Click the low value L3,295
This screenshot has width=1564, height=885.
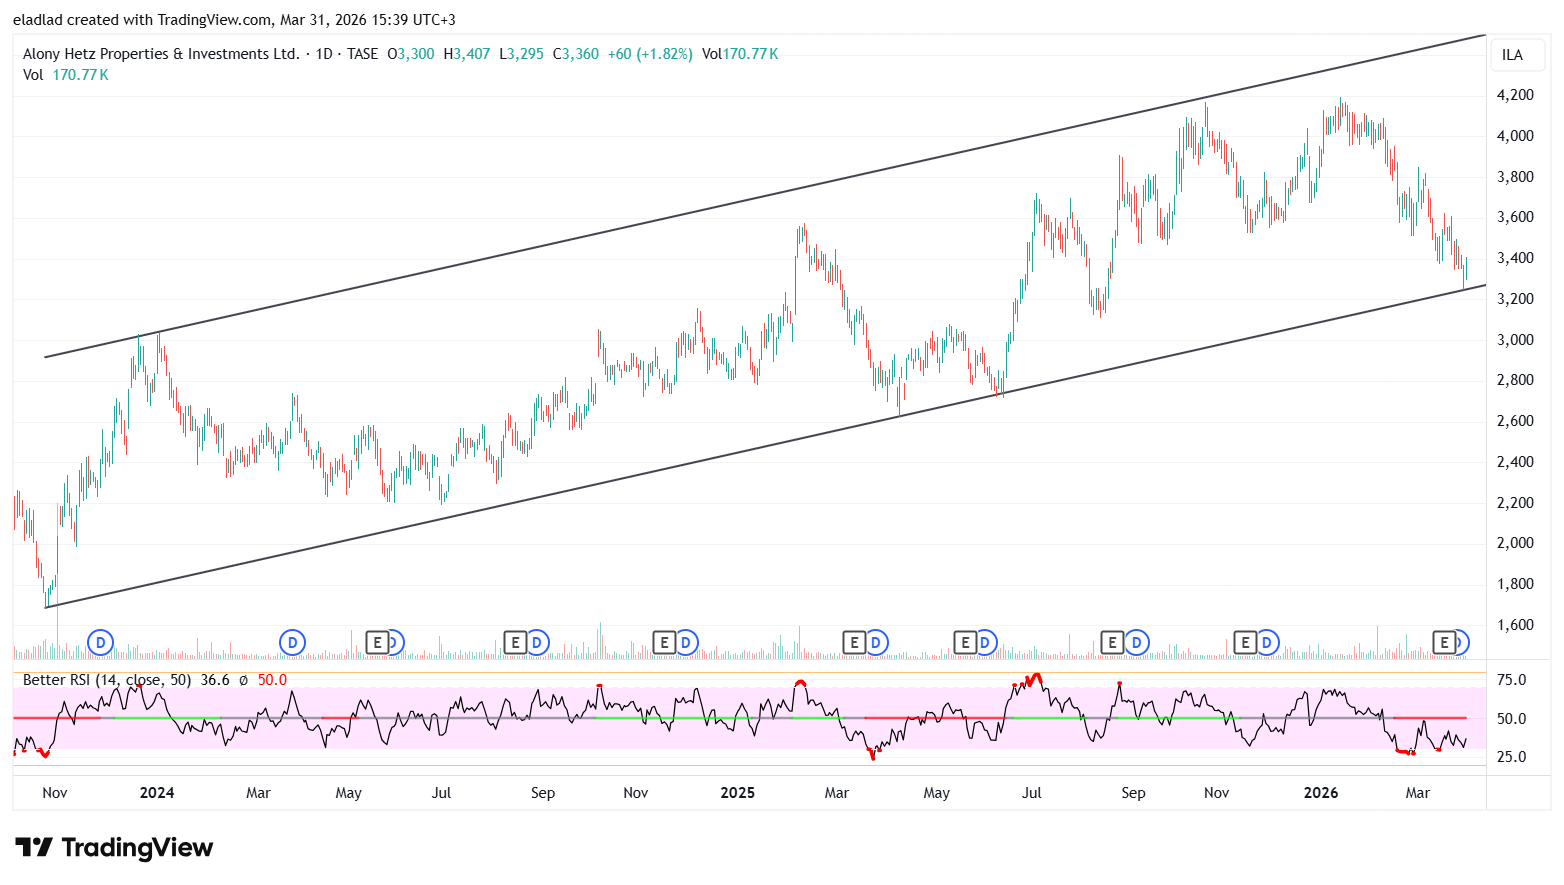[x=522, y=54]
